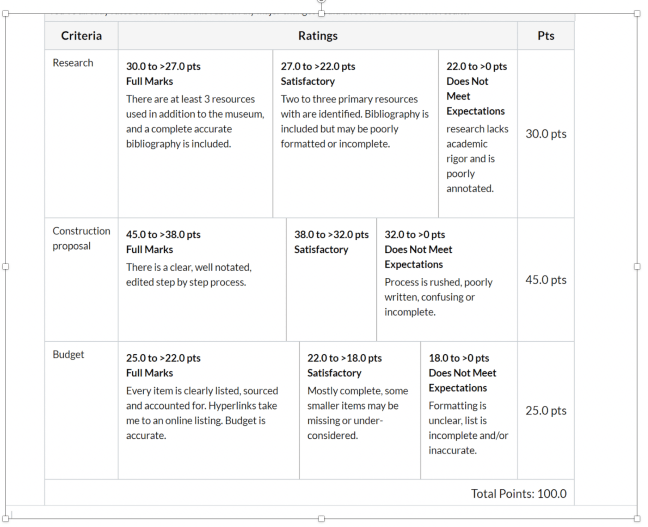Viewport: 648px width, 527px height.
Task: Click the 30.0 pts score cell
Action: pyautogui.click(x=545, y=134)
